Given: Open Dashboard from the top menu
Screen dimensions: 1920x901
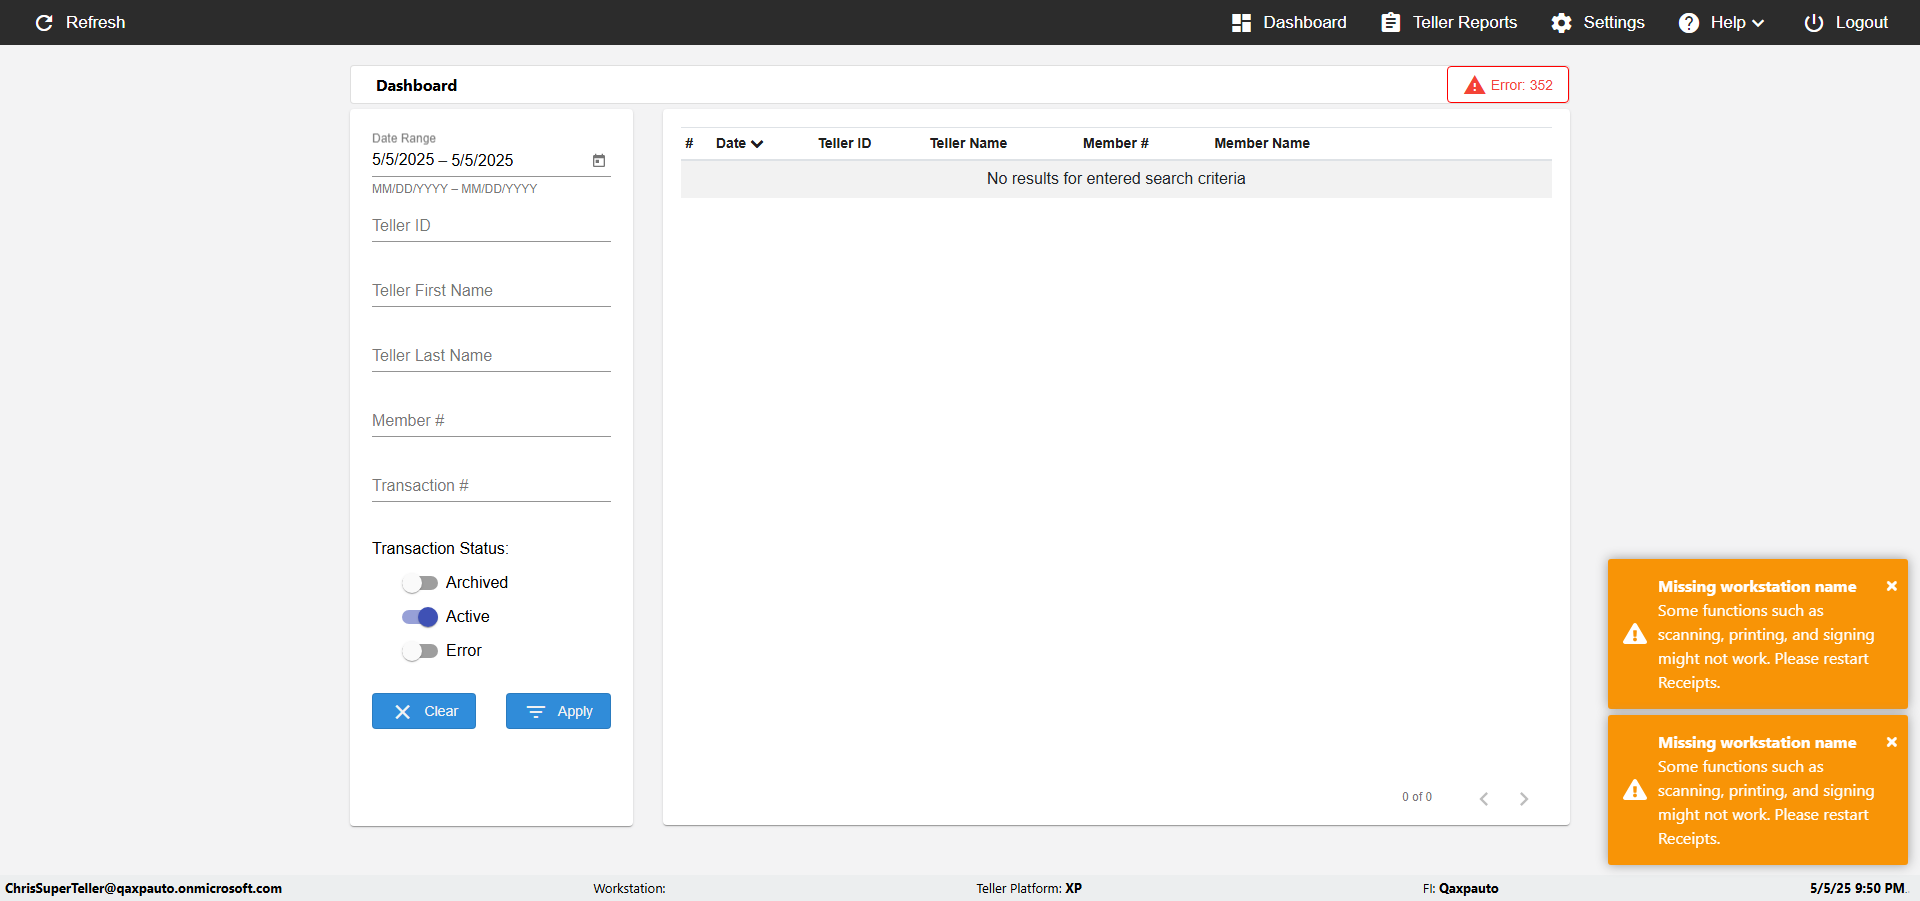Looking at the screenshot, I should pyautogui.click(x=1289, y=22).
